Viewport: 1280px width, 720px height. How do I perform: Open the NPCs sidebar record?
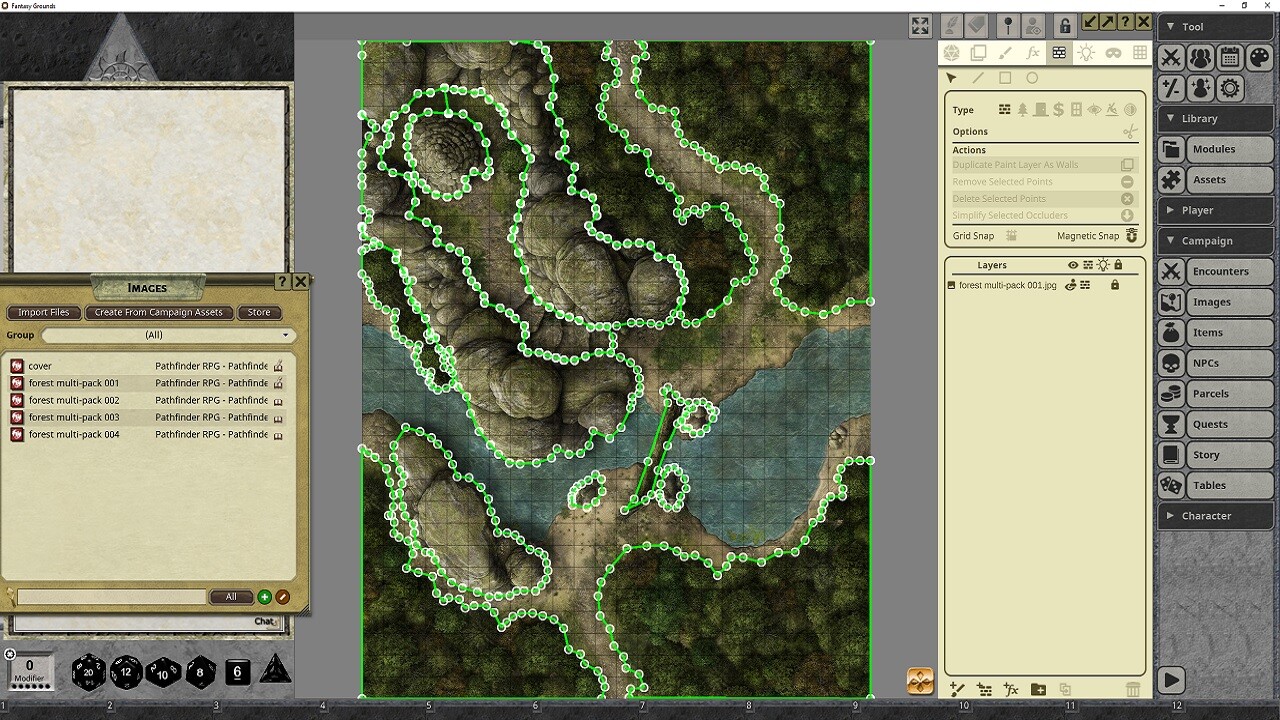(x=1215, y=363)
